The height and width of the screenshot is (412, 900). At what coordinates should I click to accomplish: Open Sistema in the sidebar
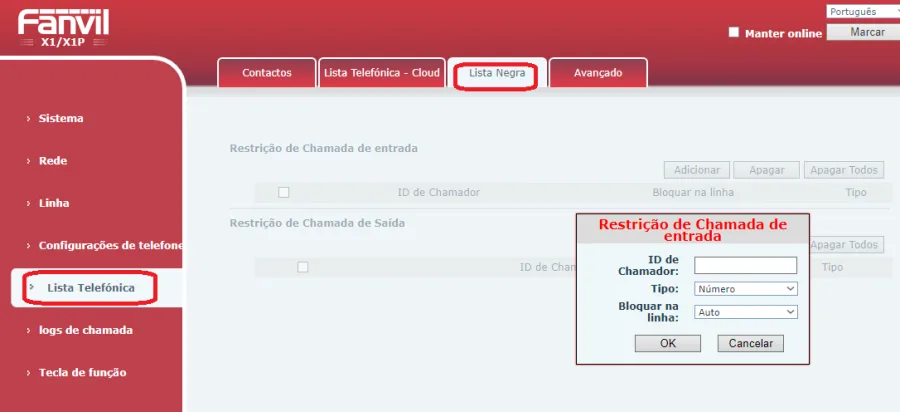point(61,118)
